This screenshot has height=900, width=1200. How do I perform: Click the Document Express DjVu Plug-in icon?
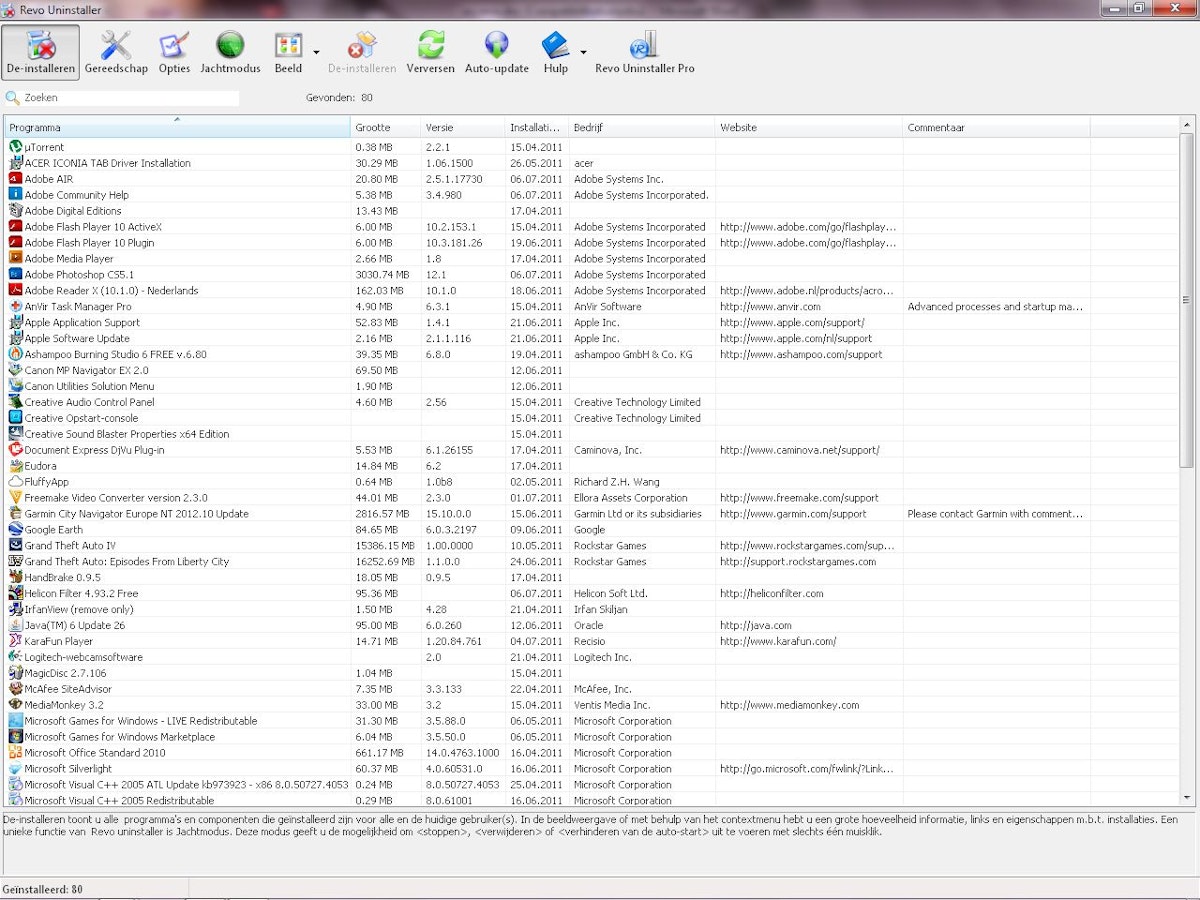[15, 450]
